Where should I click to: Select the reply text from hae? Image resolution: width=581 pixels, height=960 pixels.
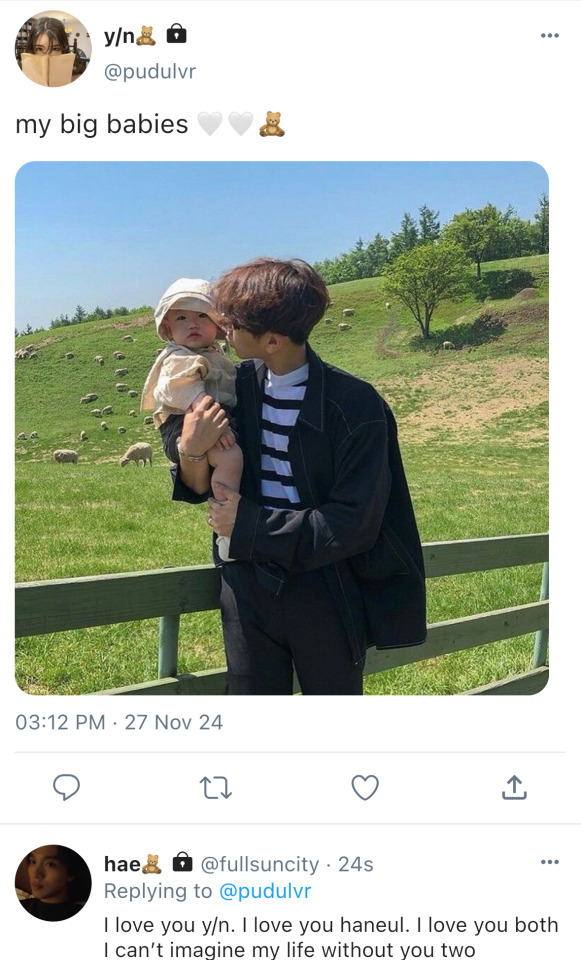coord(331,937)
